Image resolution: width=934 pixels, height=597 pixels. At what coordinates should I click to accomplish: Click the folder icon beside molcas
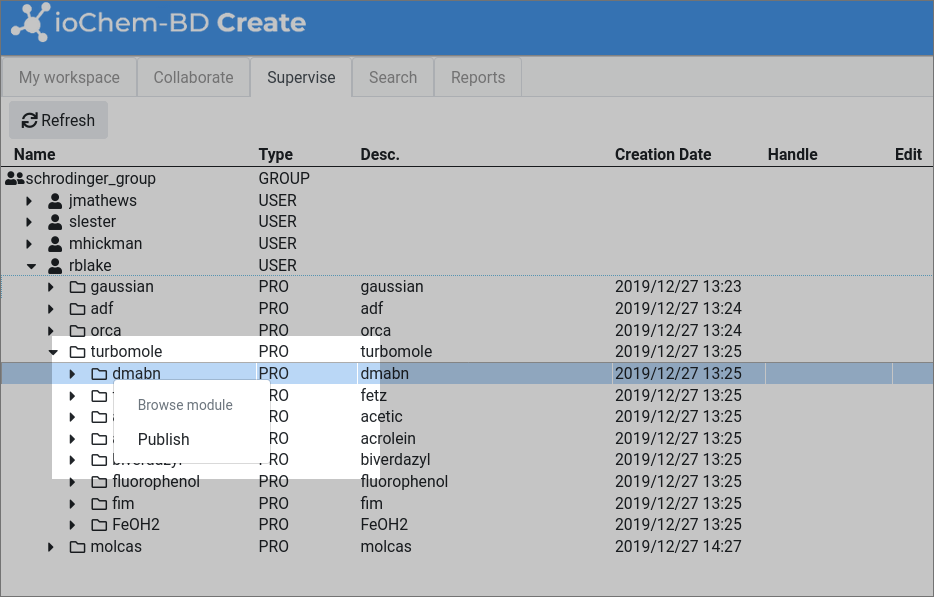[x=79, y=546]
